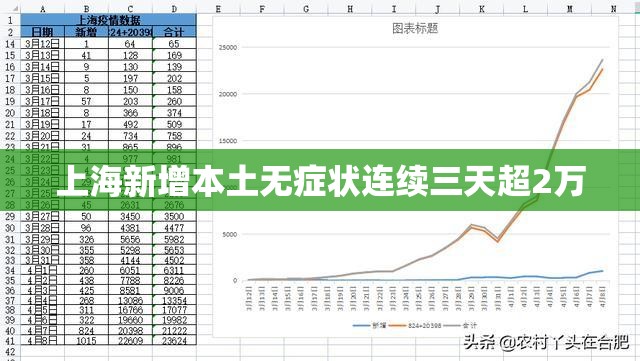640x361 pixels.
Task: Select the date cell 3月27日
Action: 42,216
